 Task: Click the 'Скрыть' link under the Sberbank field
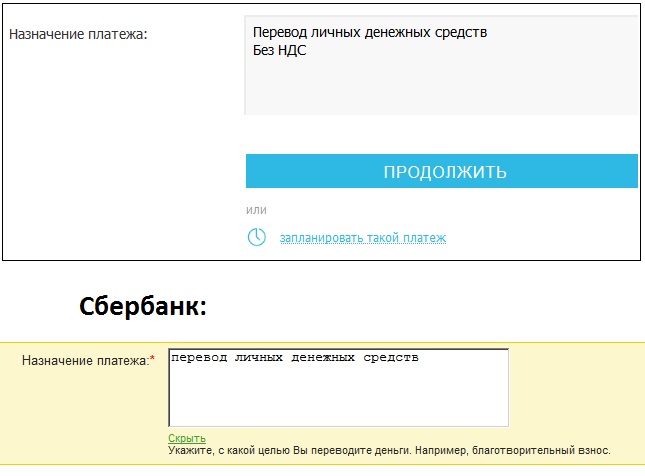(x=187, y=438)
